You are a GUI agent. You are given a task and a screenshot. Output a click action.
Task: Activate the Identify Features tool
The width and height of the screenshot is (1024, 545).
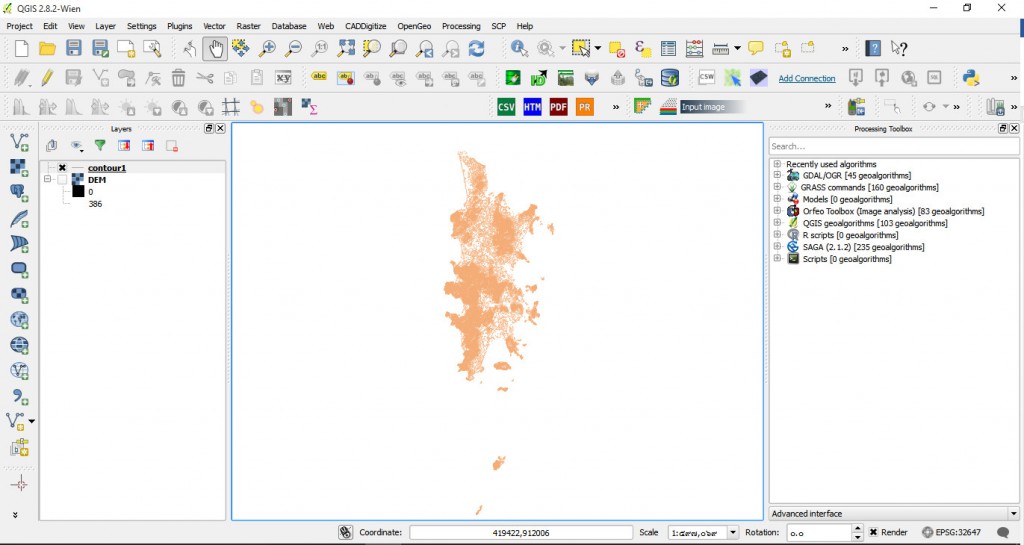coord(519,48)
